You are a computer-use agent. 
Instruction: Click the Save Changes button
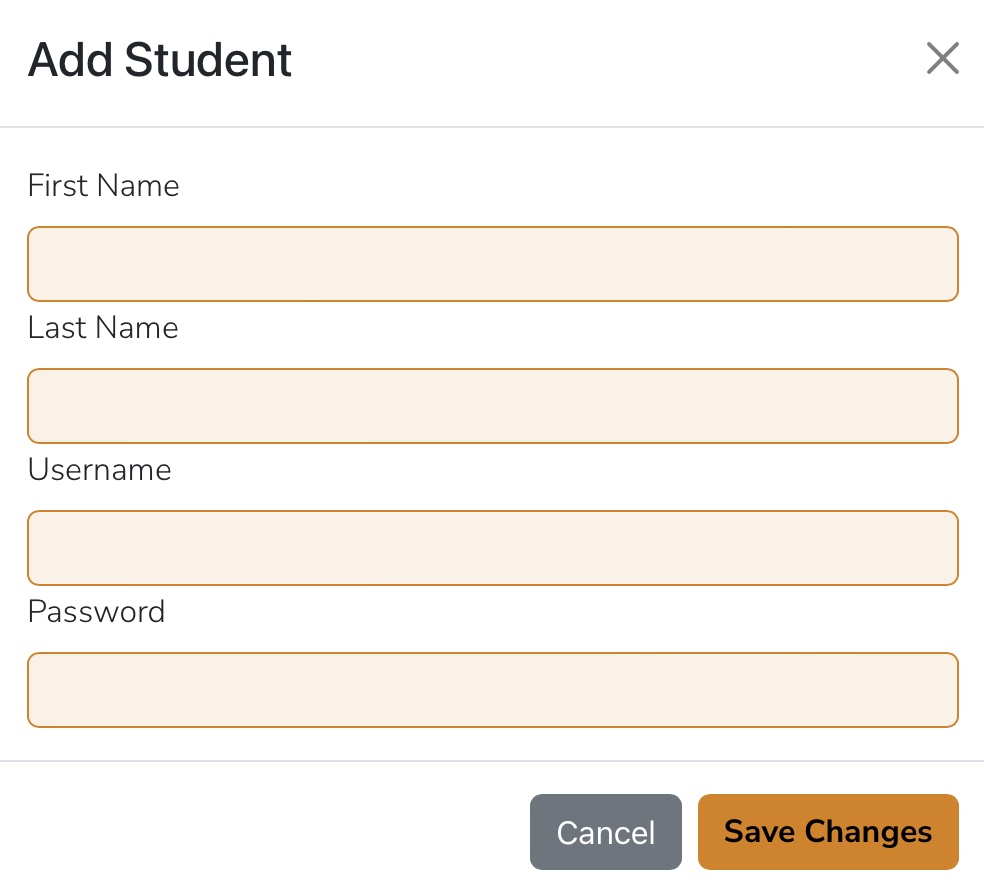(x=828, y=832)
